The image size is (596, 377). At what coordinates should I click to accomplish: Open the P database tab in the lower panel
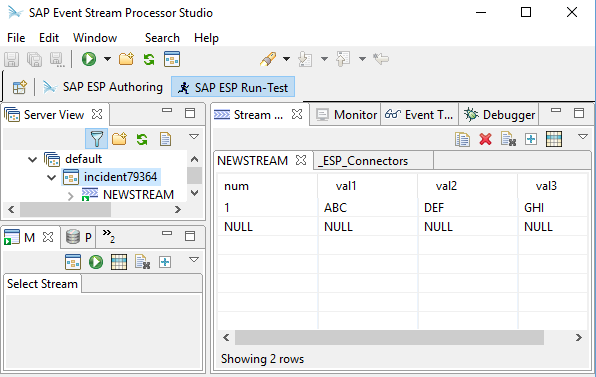pos(79,237)
